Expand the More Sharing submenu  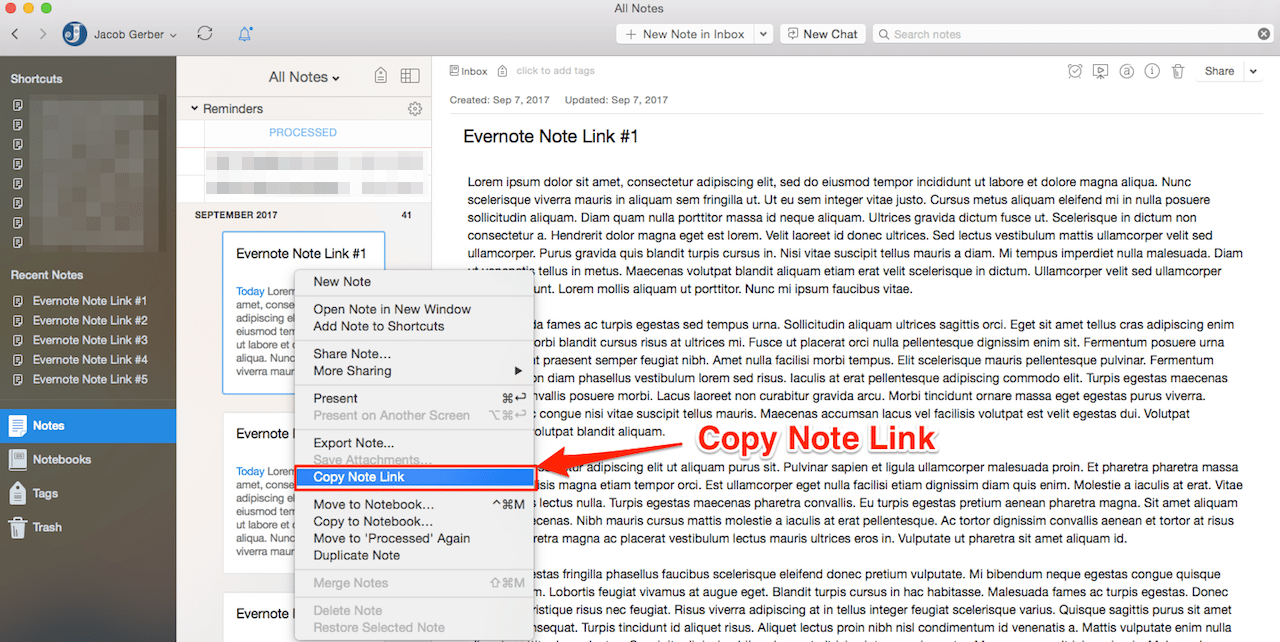pos(414,371)
